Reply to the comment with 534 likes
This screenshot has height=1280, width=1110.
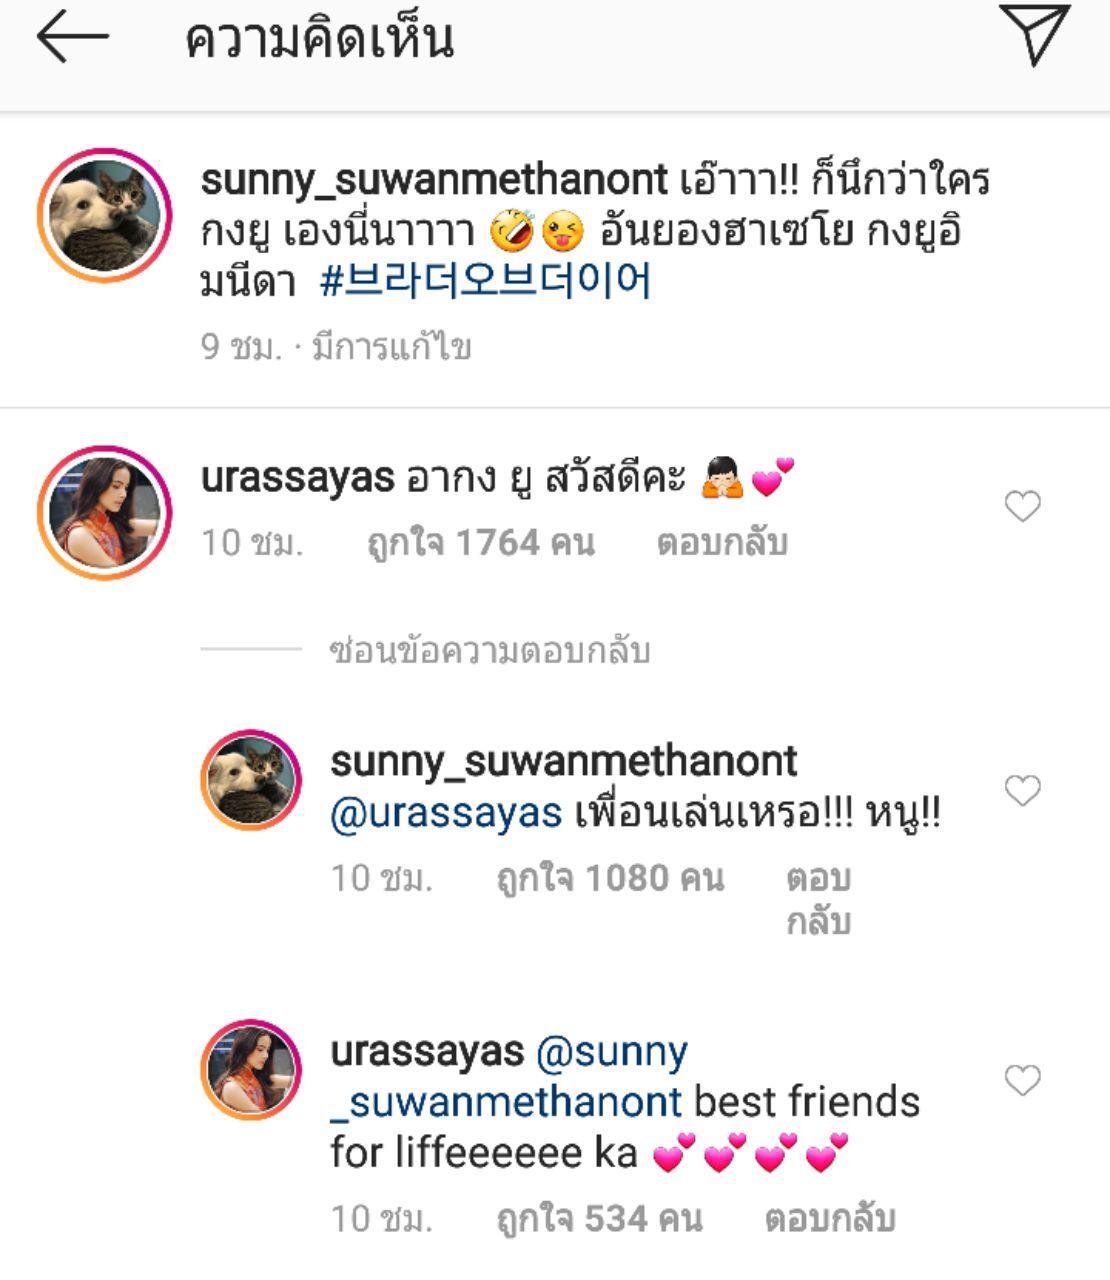click(829, 1219)
